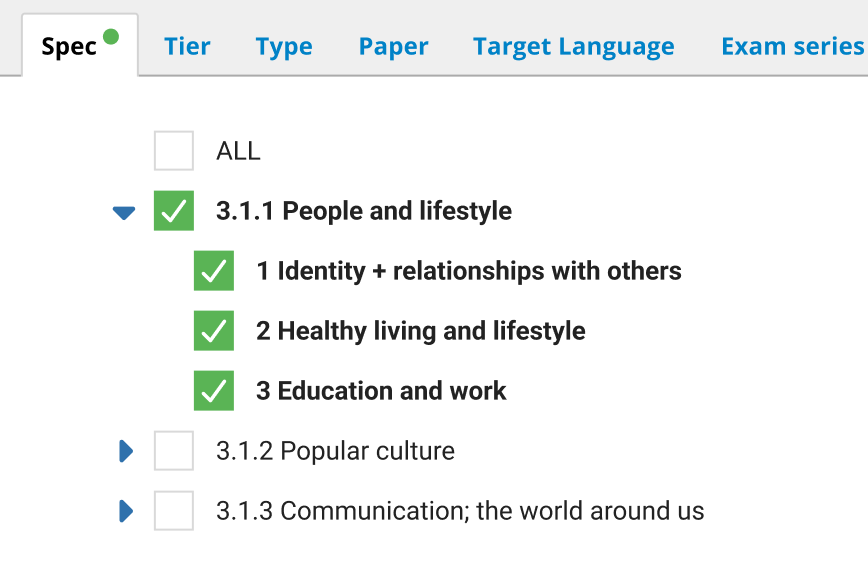This screenshot has width=868, height=580.
Task: Switch to the Type tab
Action: [x=284, y=46]
